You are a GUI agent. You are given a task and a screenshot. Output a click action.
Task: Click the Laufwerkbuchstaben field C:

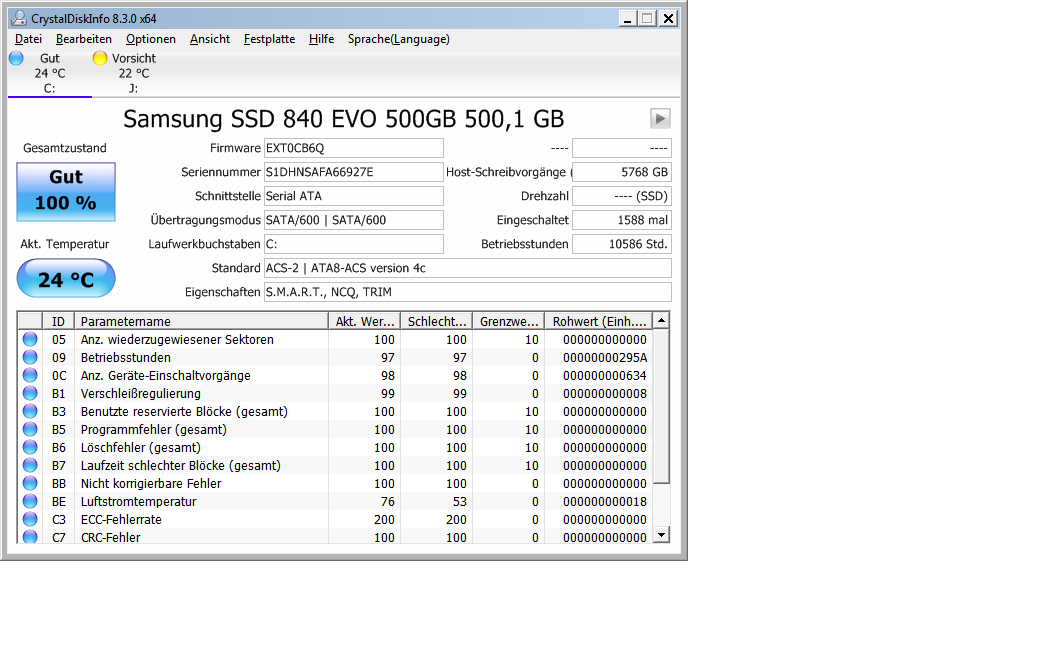(353, 244)
